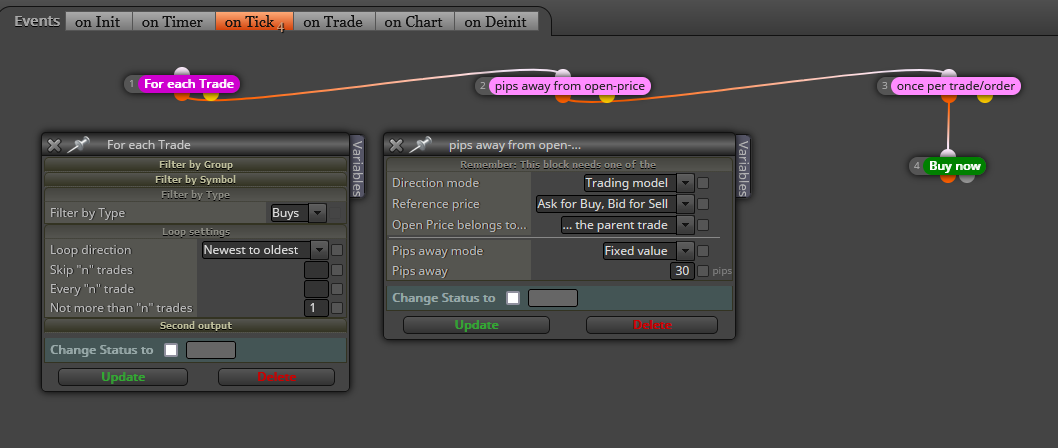The width and height of the screenshot is (1058, 448).
Task: Open the Direction mode dropdown
Action: (x=639, y=183)
